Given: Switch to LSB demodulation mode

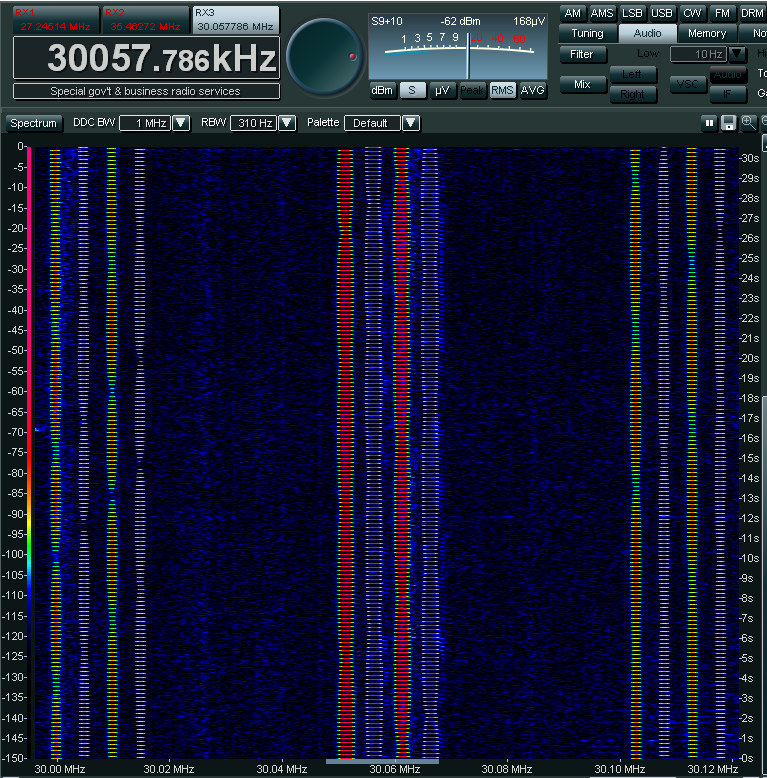Looking at the screenshot, I should tap(632, 13).
